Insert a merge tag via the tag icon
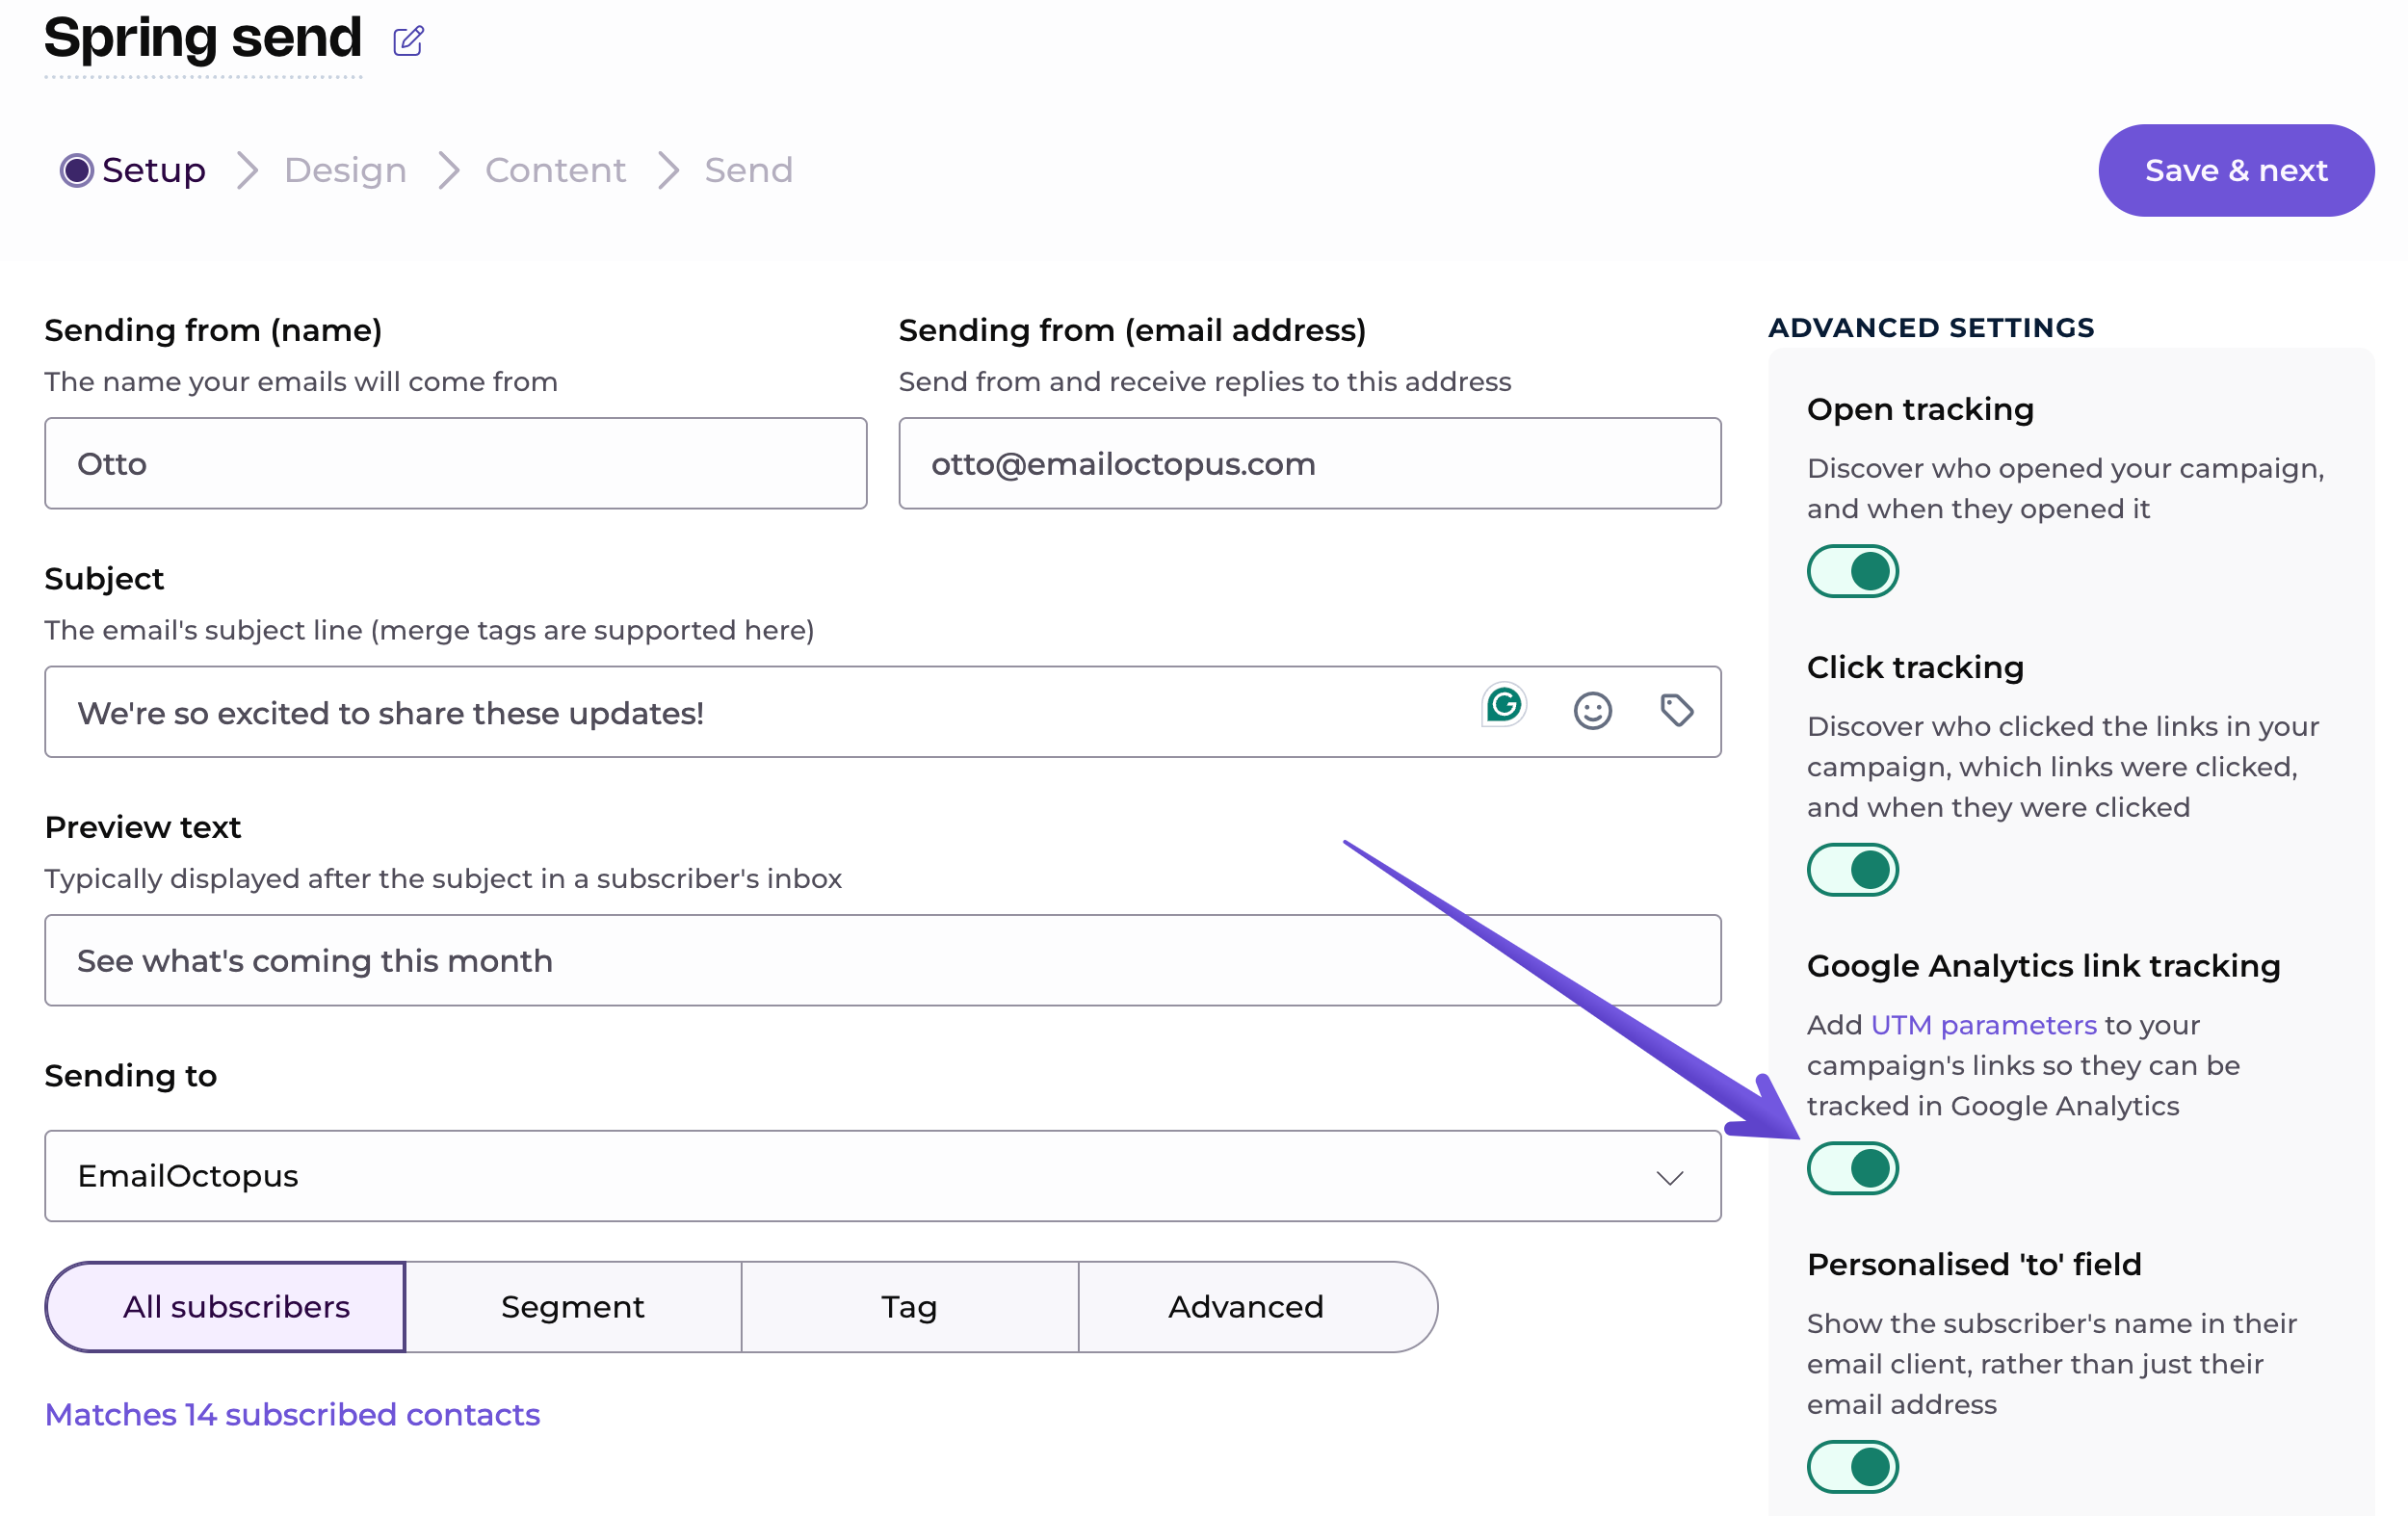This screenshot has width=2408, height=1516. (1676, 711)
